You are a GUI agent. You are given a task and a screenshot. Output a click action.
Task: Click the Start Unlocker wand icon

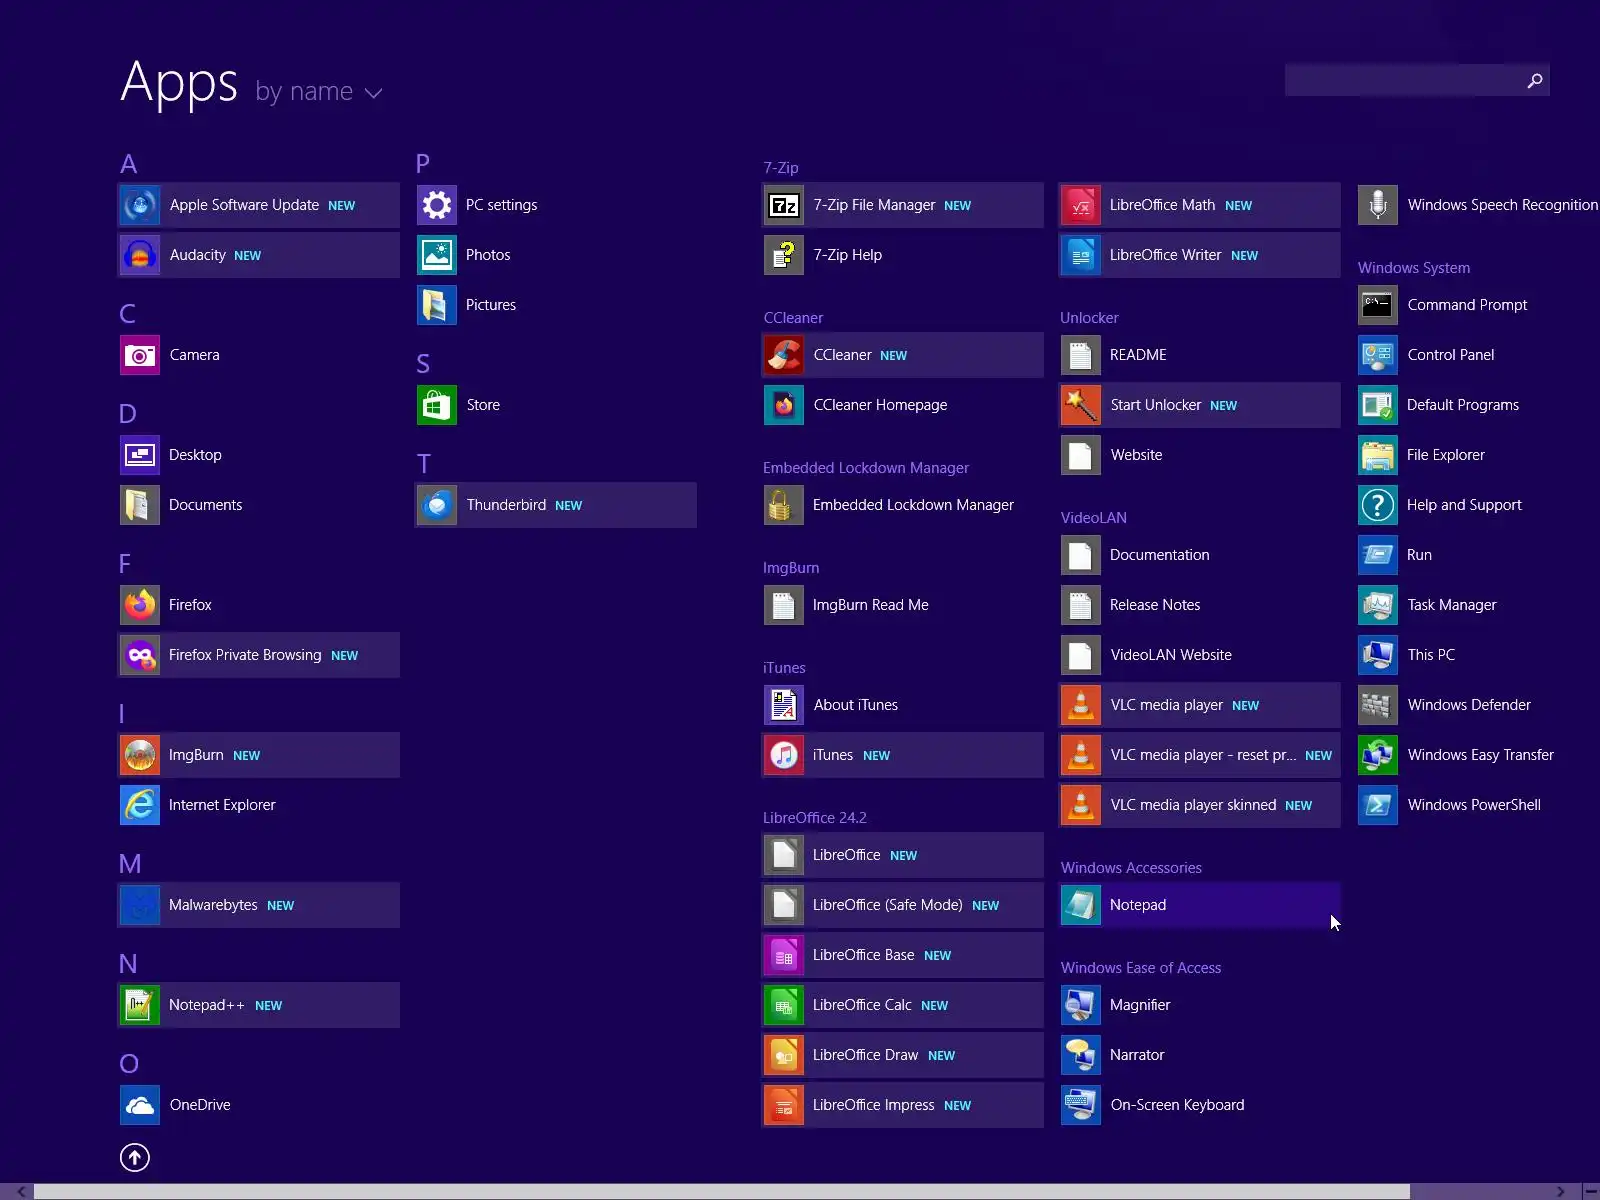pyautogui.click(x=1081, y=405)
